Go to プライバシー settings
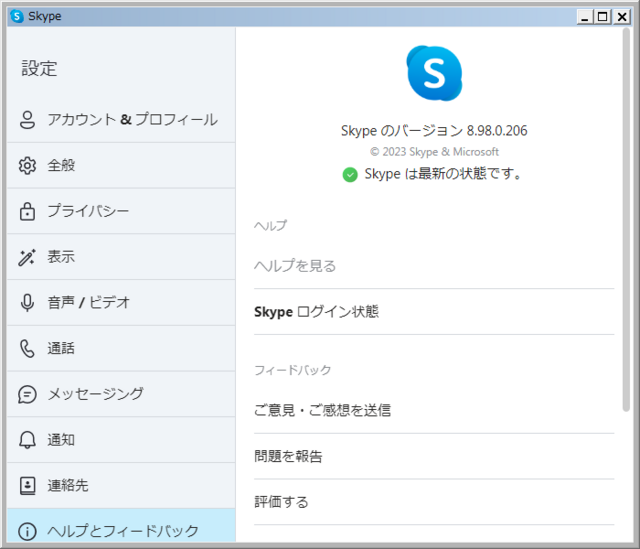The image size is (640, 549). tap(121, 211)
